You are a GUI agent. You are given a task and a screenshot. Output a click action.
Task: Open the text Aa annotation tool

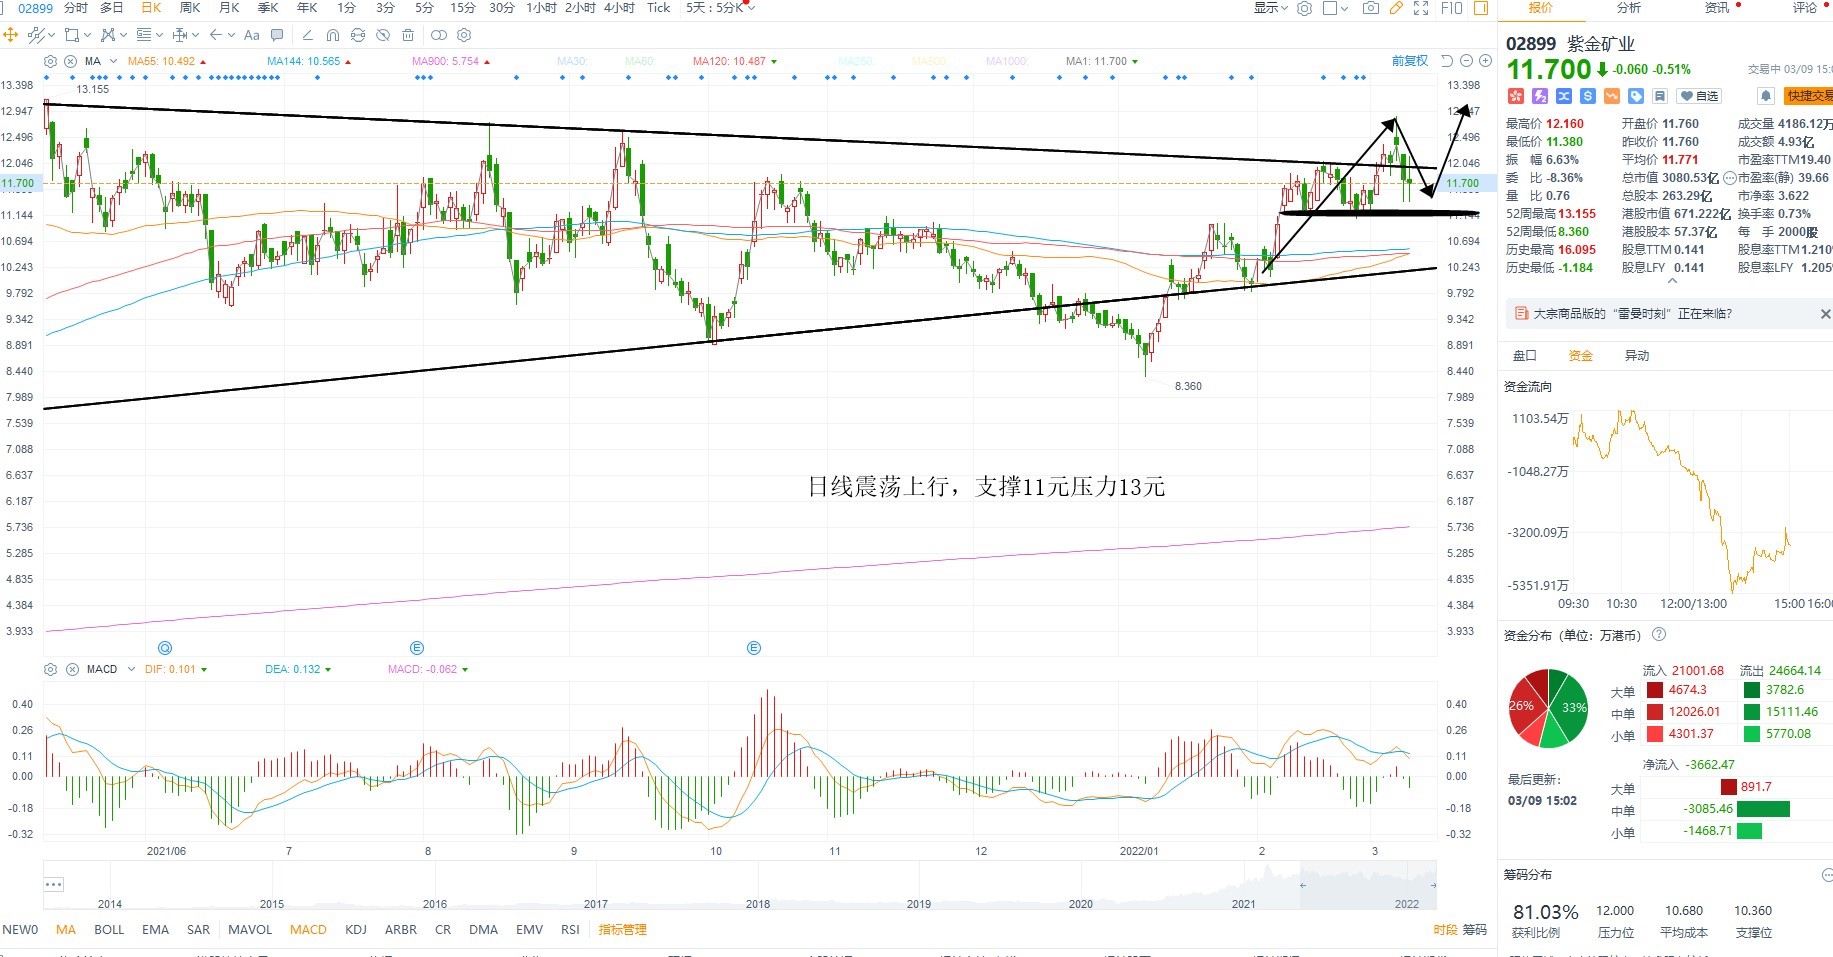coord(251,35)
